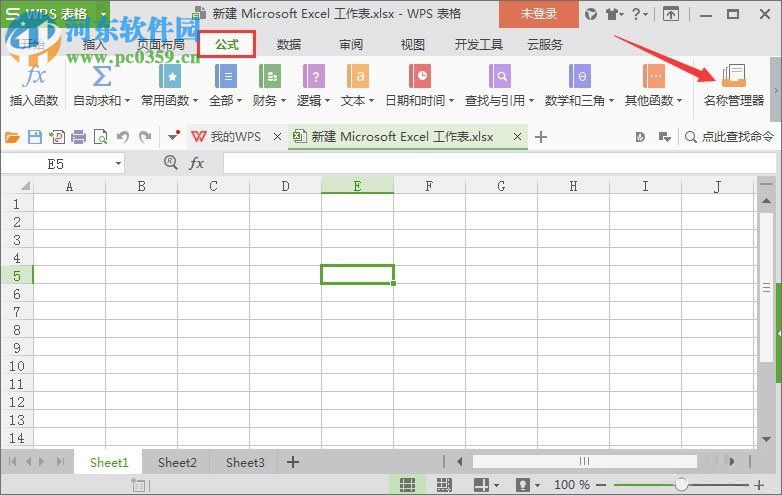This screenshot has width=782, height=495.
Task: Click the vertical scrollbar down arrow
Action: click(x=767, y=440)
